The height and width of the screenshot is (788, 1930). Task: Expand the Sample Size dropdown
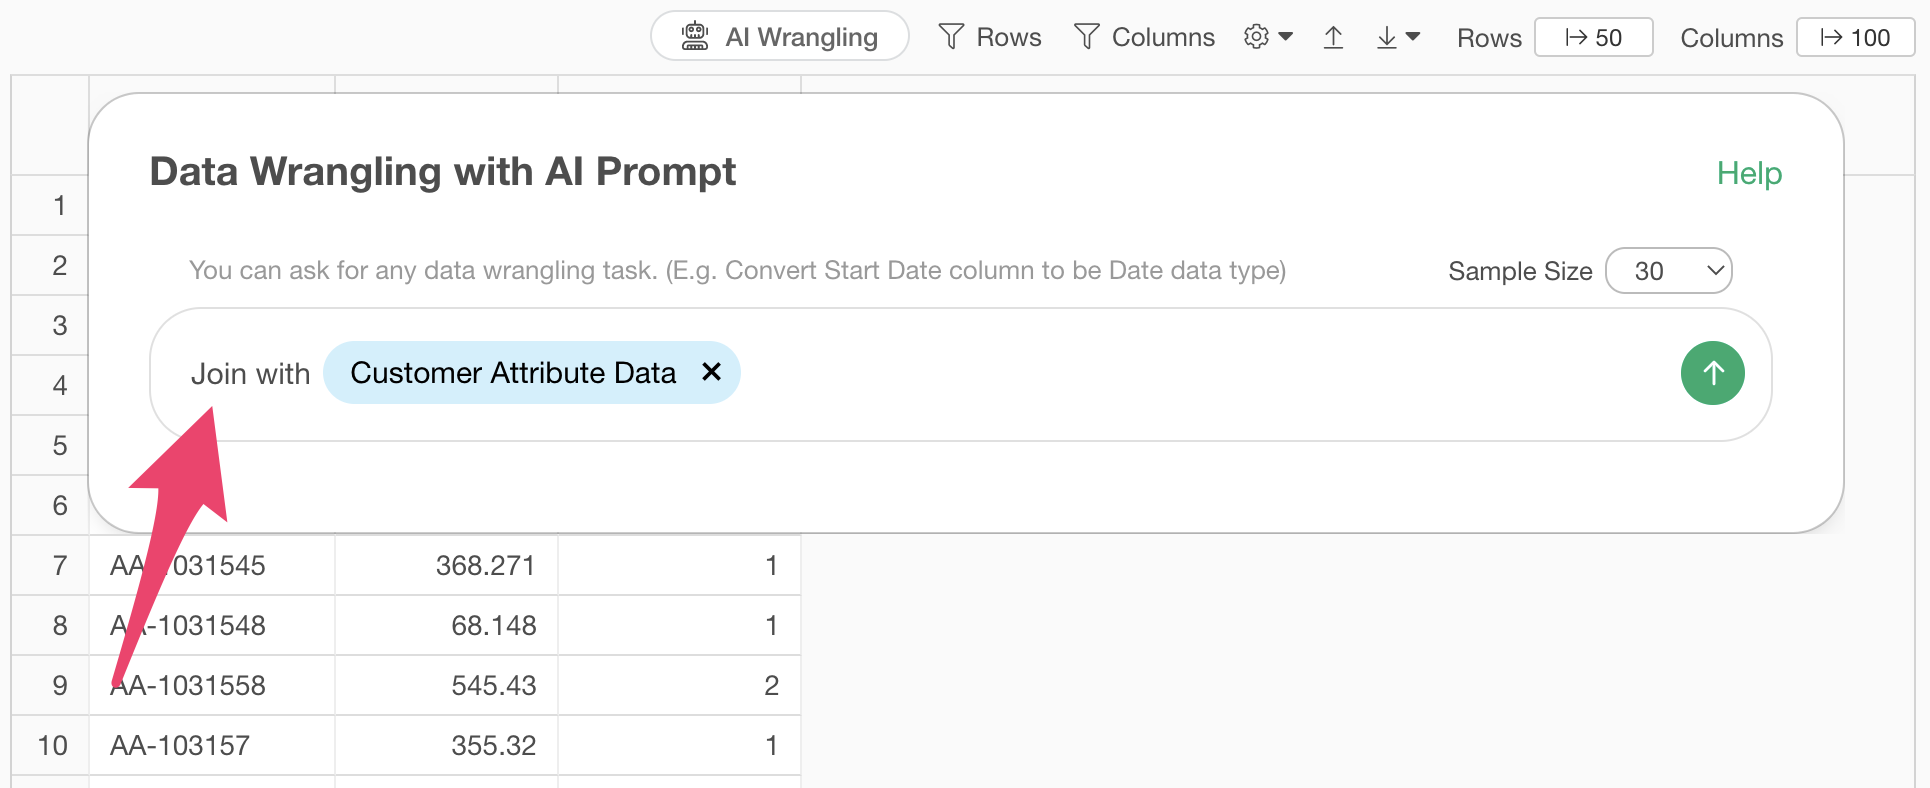coord(1668,270)
